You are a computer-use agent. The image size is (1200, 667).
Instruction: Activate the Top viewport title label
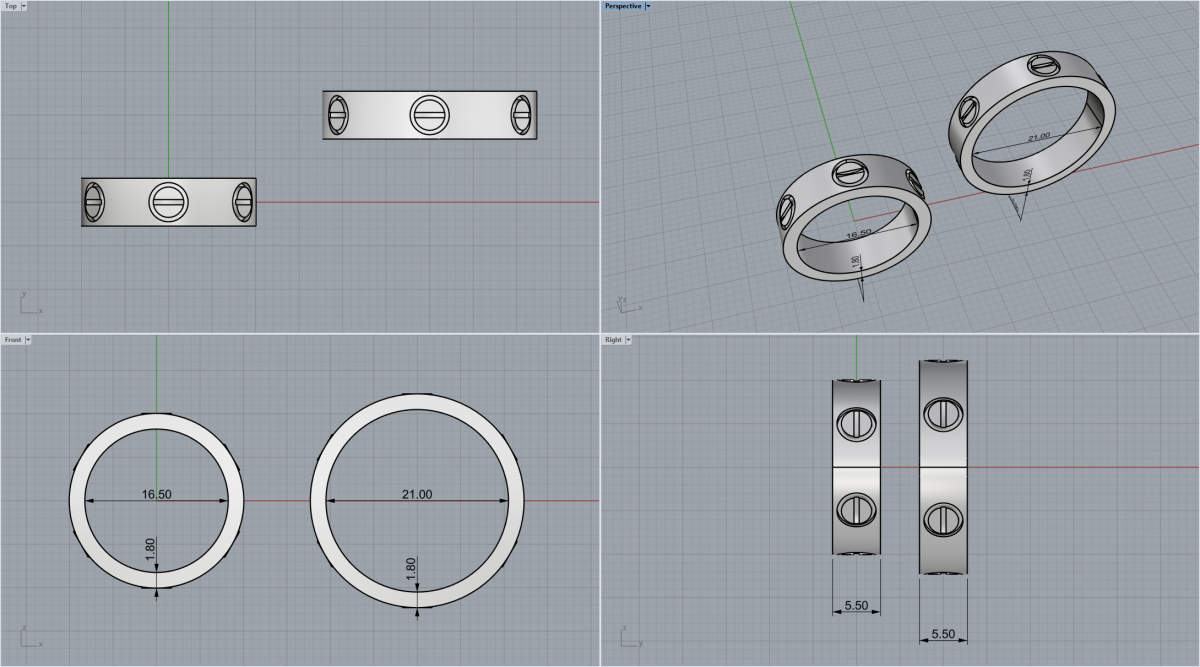pos(10,6)
